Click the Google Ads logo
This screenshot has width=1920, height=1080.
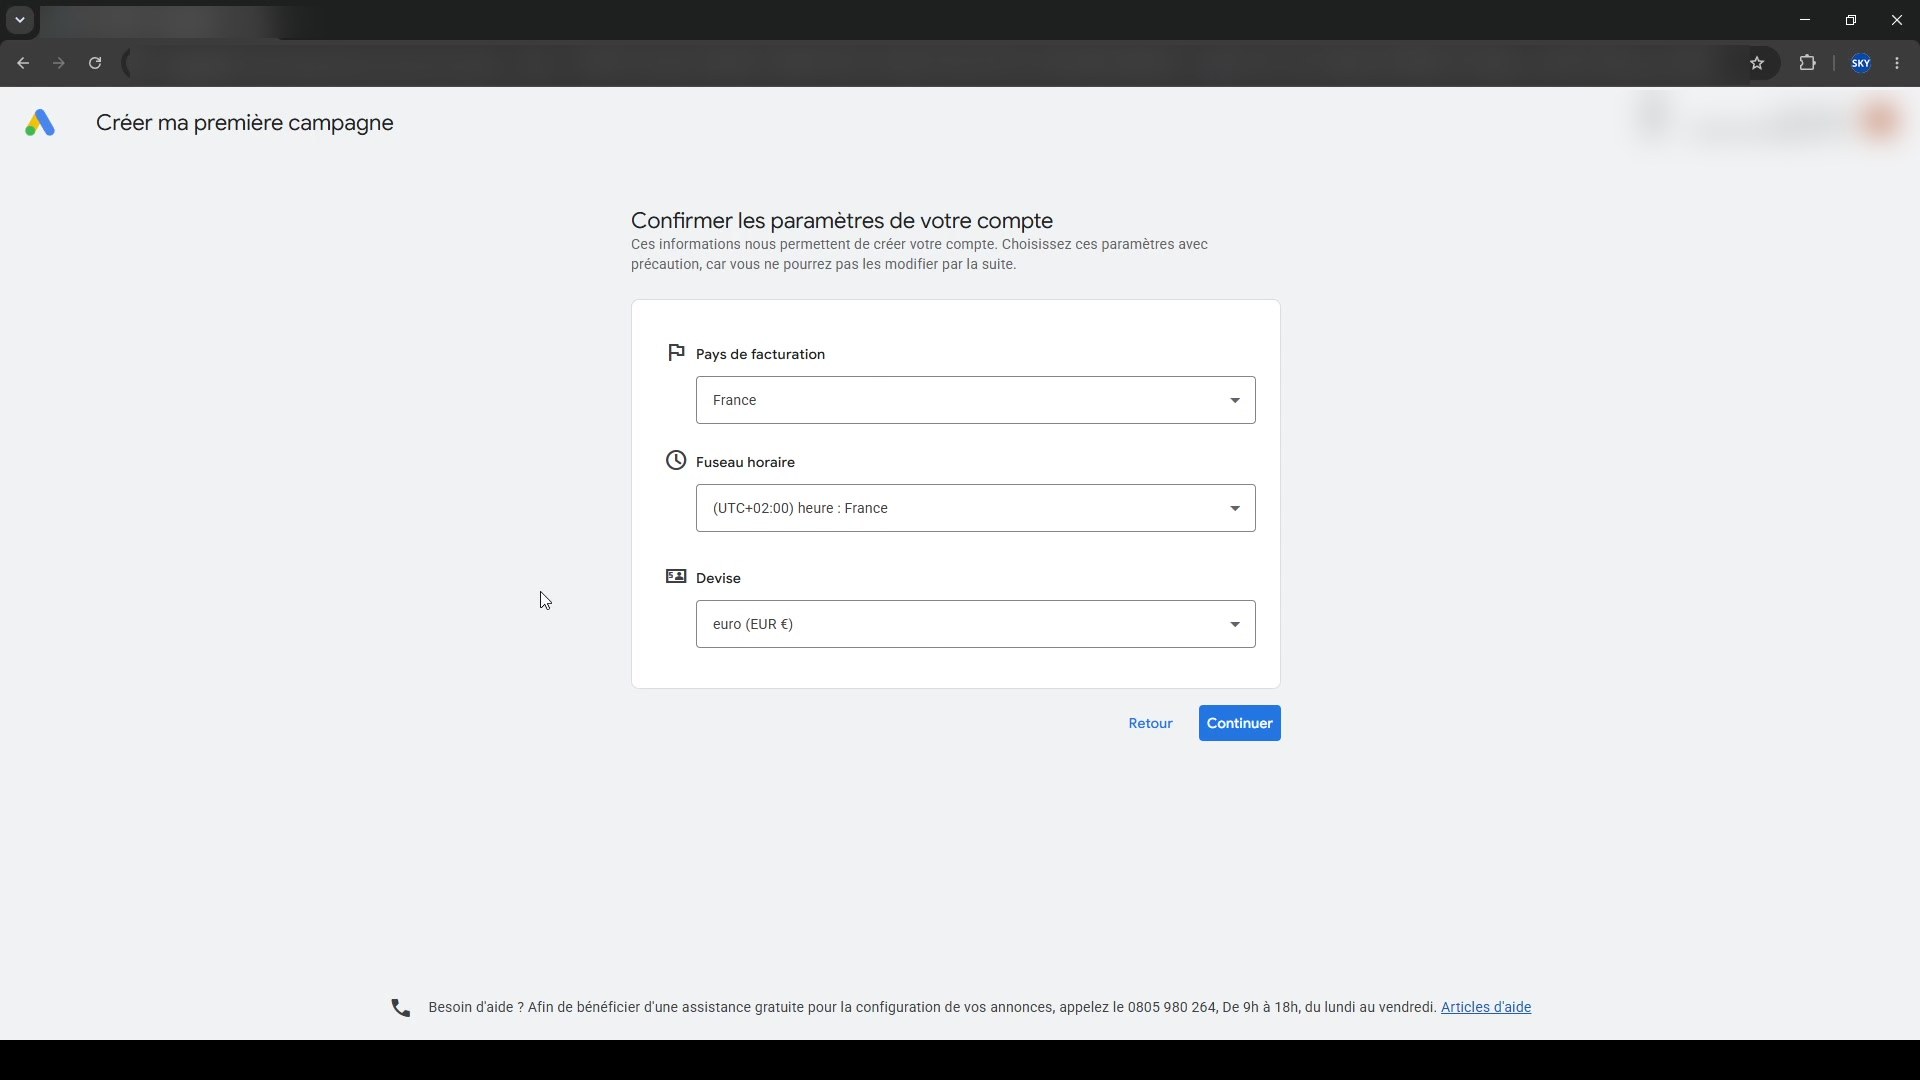tap(40, 123)
